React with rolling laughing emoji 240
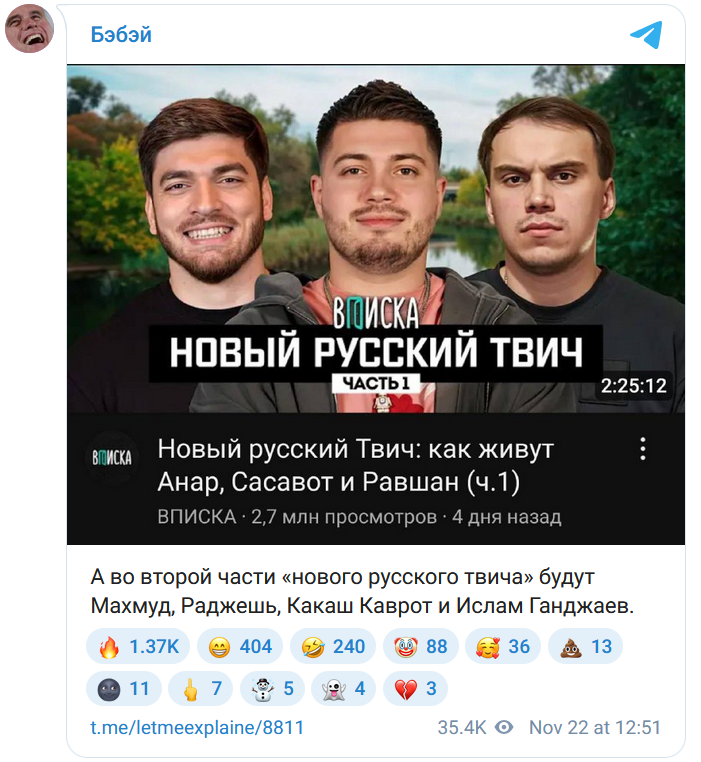 pyautogui.click(x=333, y=647)
